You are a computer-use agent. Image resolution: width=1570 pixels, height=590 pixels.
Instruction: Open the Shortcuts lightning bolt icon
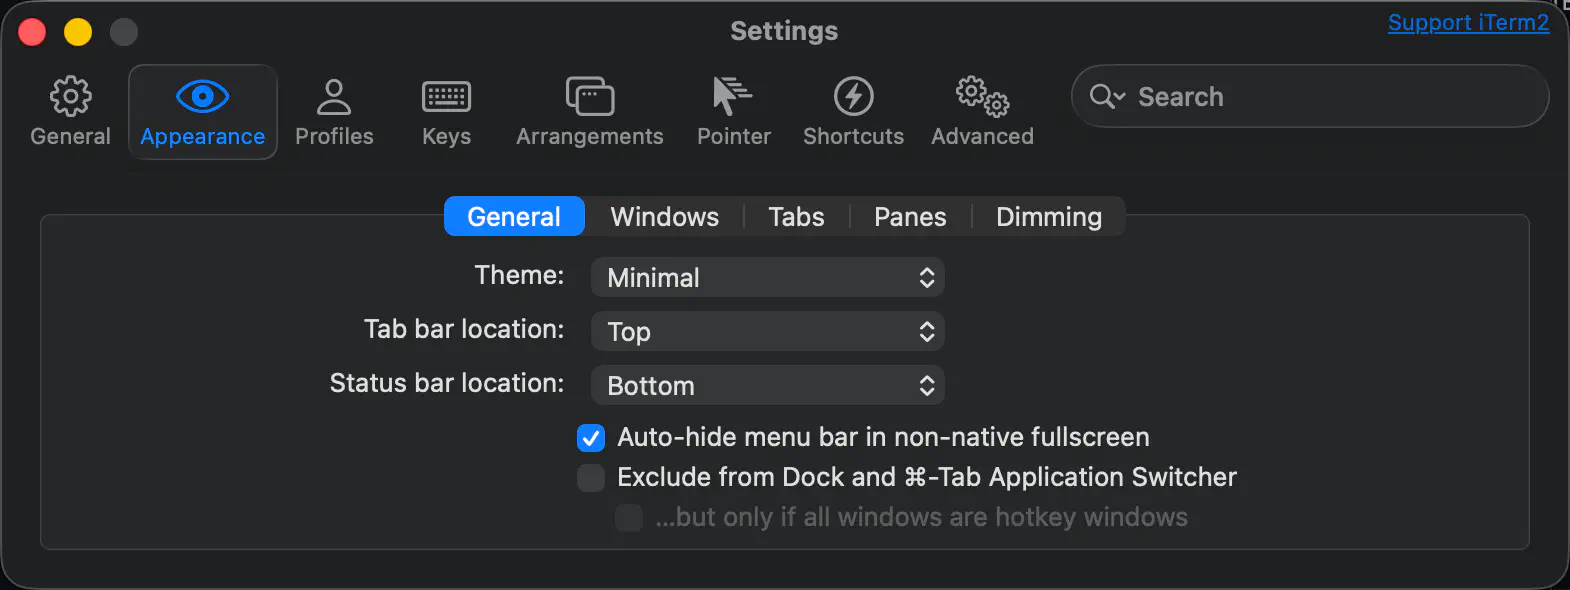point(853,97)
